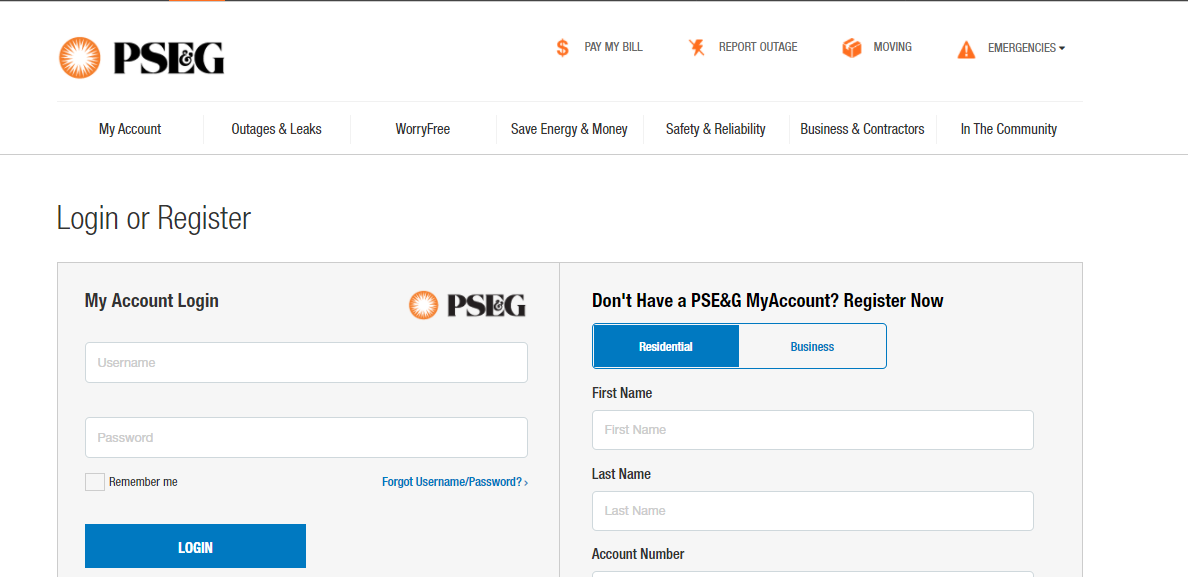This screenshot has width=1188, height=577.
Task: Click the First Name input field
Action: (812, 429)
